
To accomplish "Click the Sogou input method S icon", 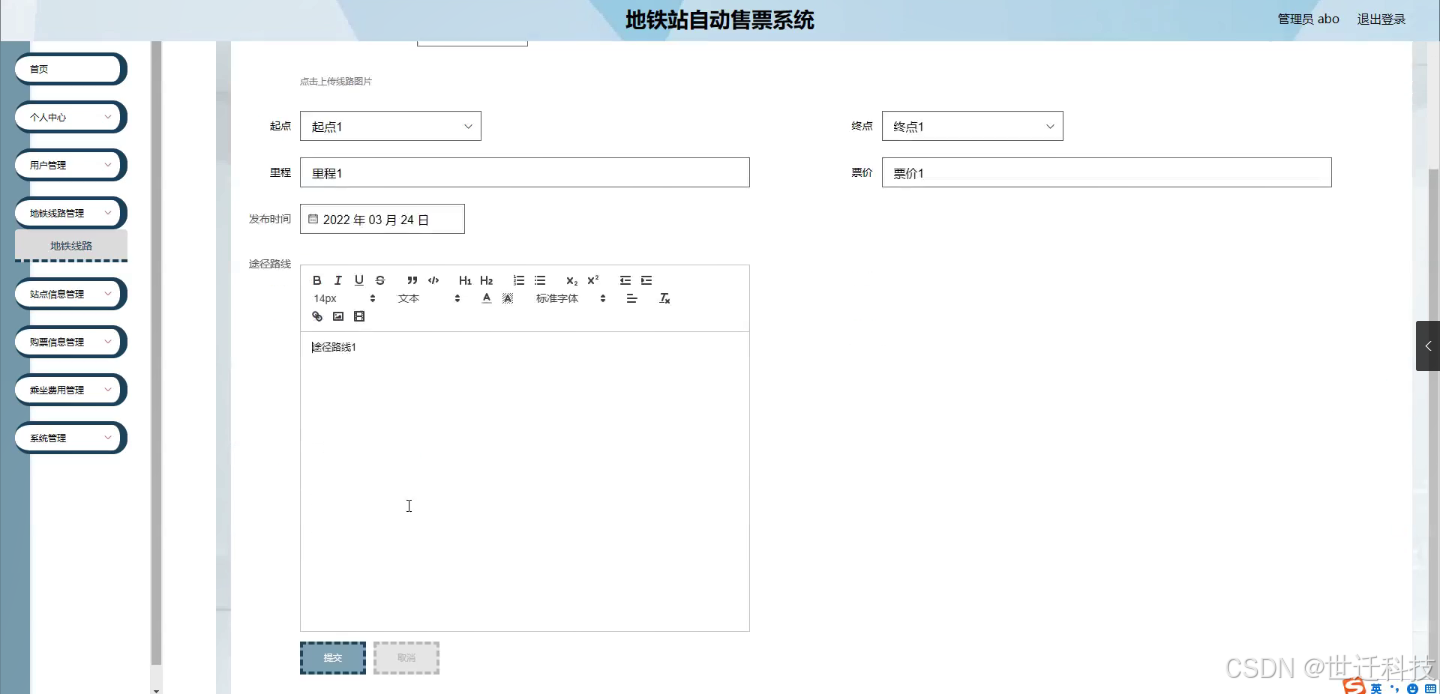I will (x=1353, y=687).
